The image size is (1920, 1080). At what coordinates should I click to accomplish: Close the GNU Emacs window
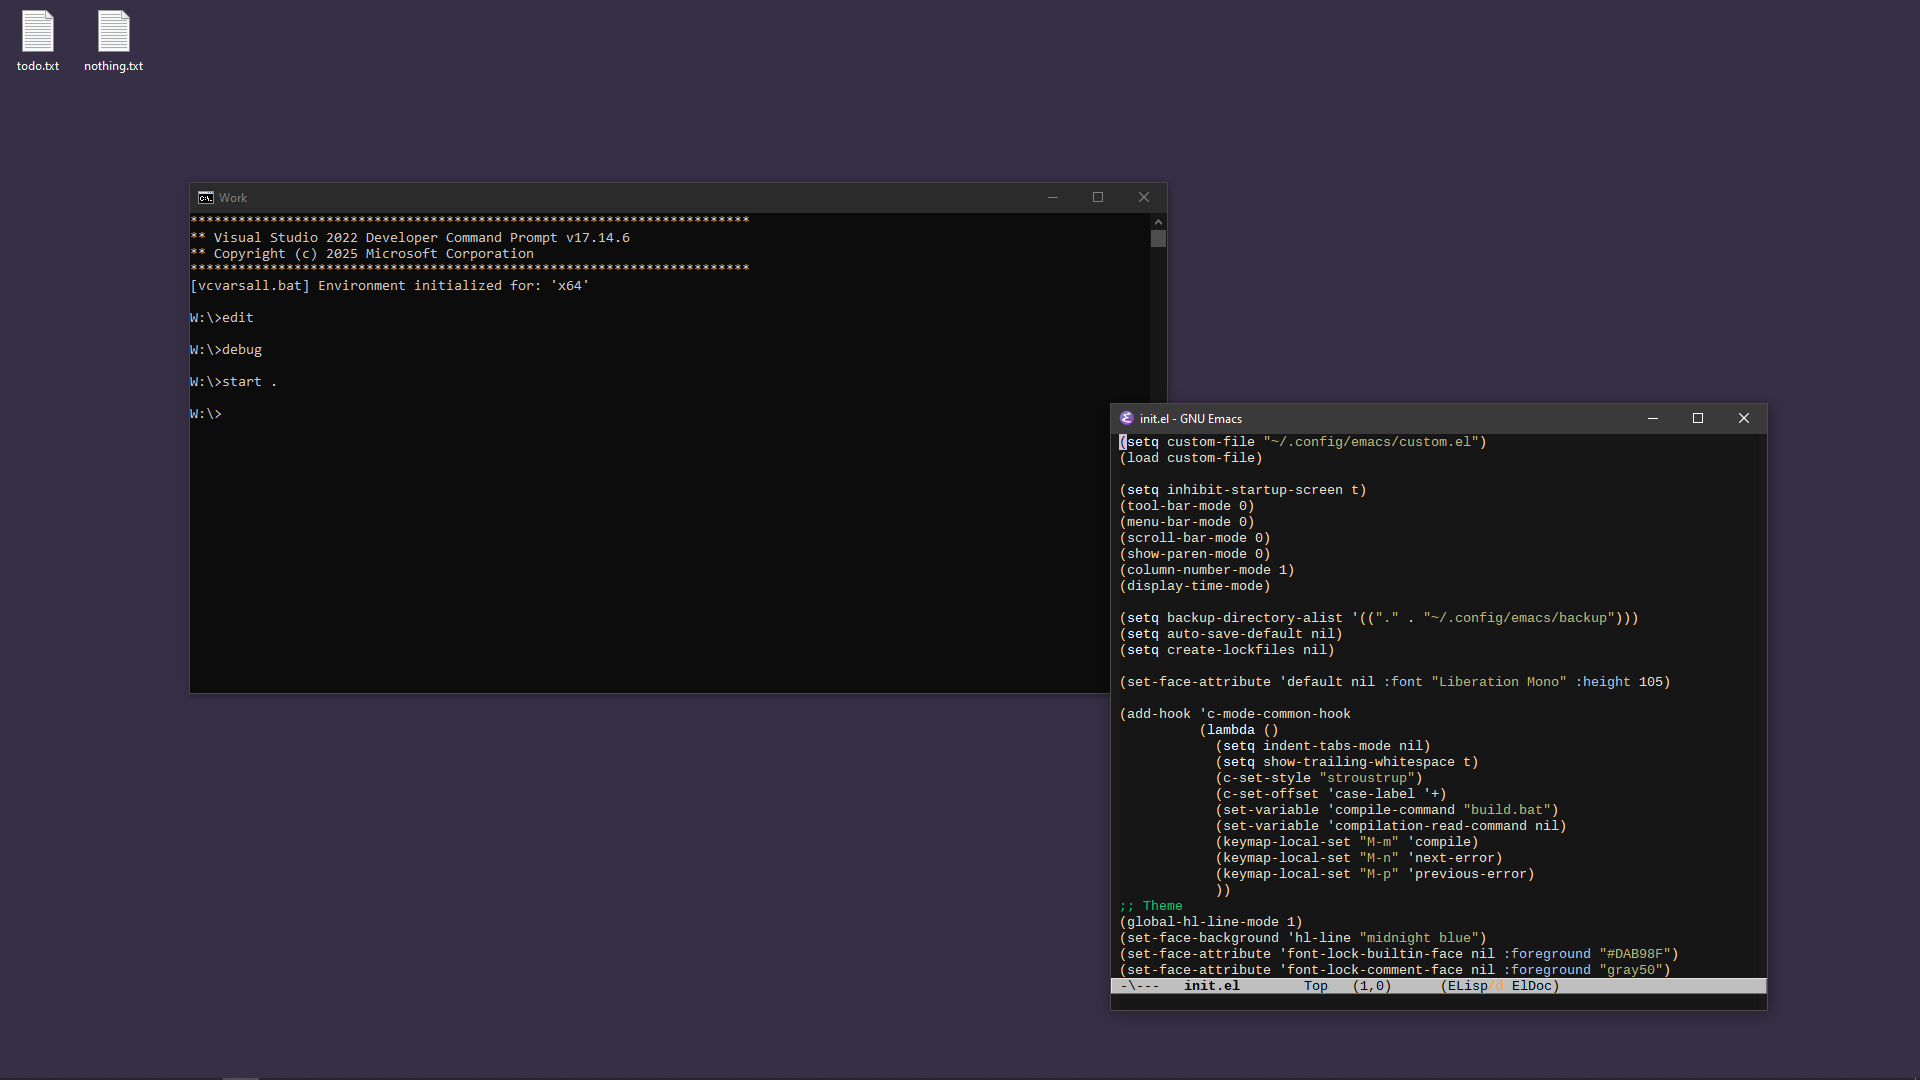click(1744, 418)
